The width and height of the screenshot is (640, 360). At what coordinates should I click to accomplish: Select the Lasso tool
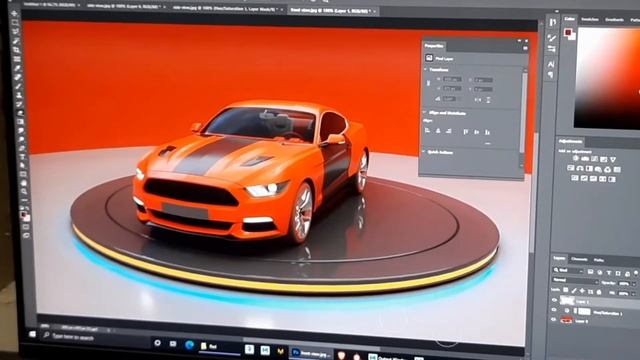[x=15, y=31]
